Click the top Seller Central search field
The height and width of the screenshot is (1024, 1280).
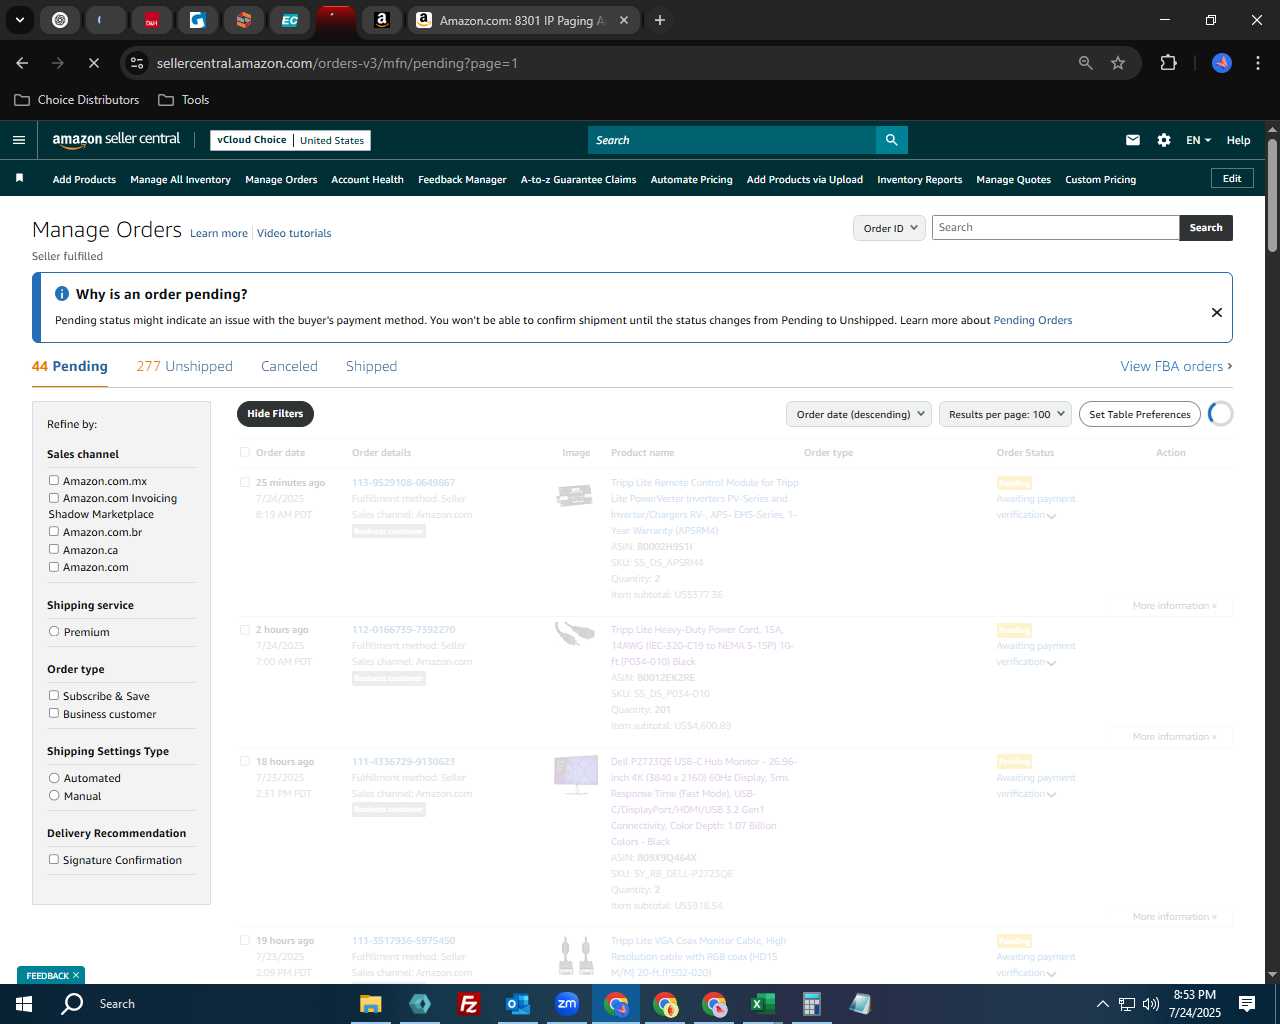pos(732,140)
